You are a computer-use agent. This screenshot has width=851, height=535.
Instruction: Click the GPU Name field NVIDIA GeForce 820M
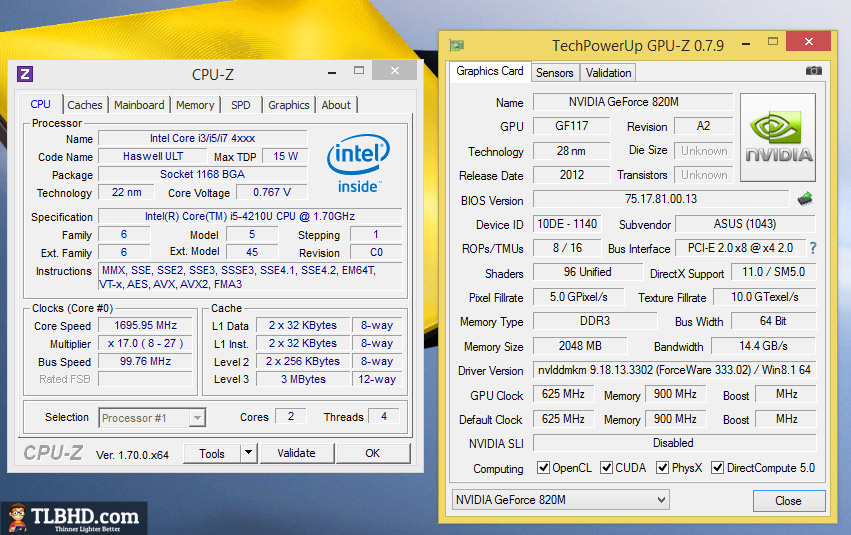[633, 102]
